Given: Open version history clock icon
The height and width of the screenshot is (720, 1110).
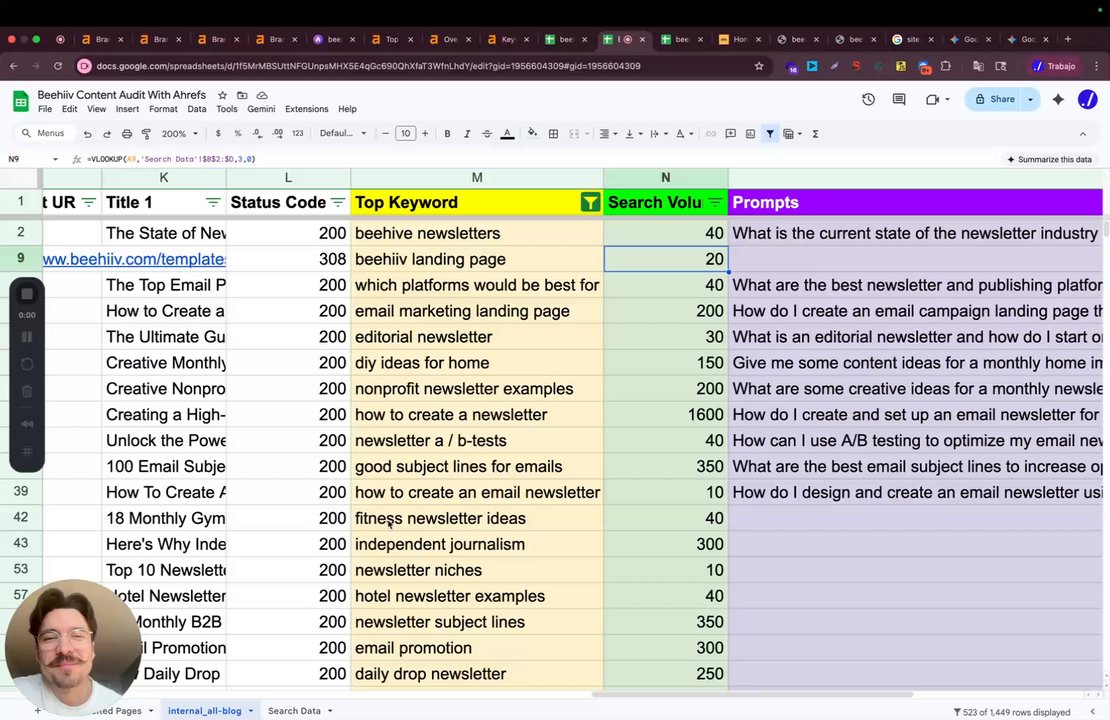Looking at the screenshot, I should pos(869,100).
